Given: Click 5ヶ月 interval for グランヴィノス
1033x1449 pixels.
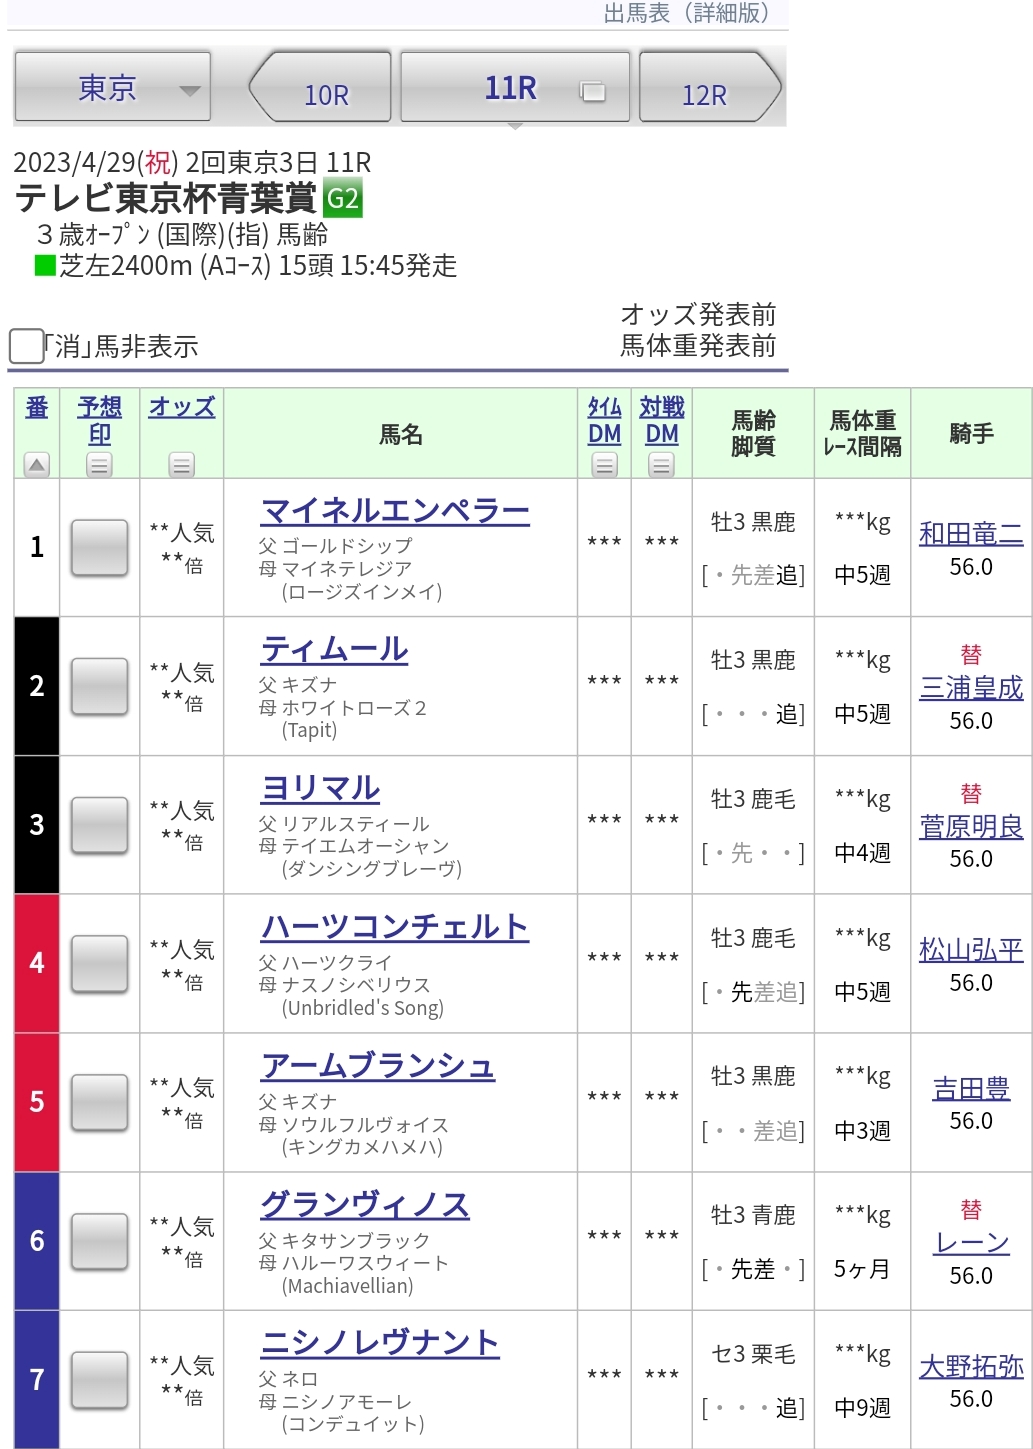Looking at the screenshot, I should [x=862, y=1269].
